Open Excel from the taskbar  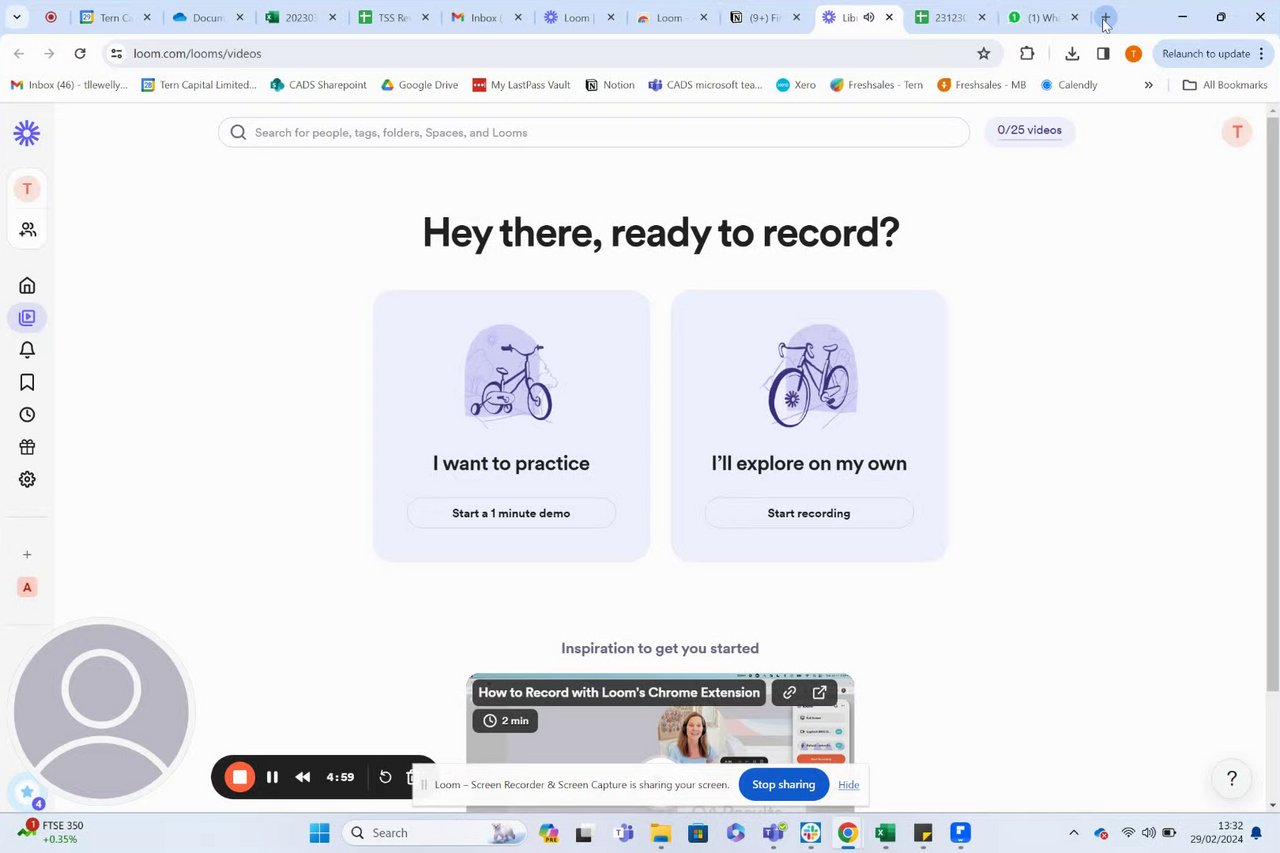[x=884, y=832]
